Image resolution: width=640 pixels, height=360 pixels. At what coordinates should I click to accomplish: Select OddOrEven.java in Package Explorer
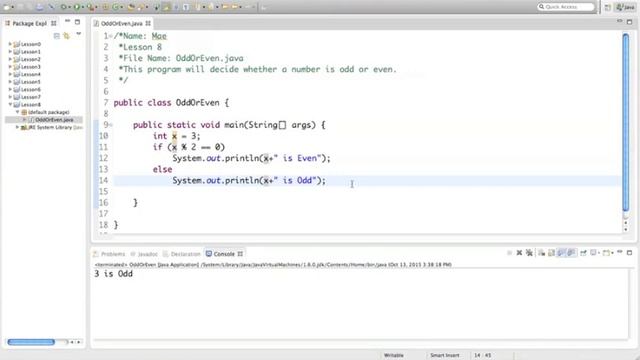coord(54,120)
